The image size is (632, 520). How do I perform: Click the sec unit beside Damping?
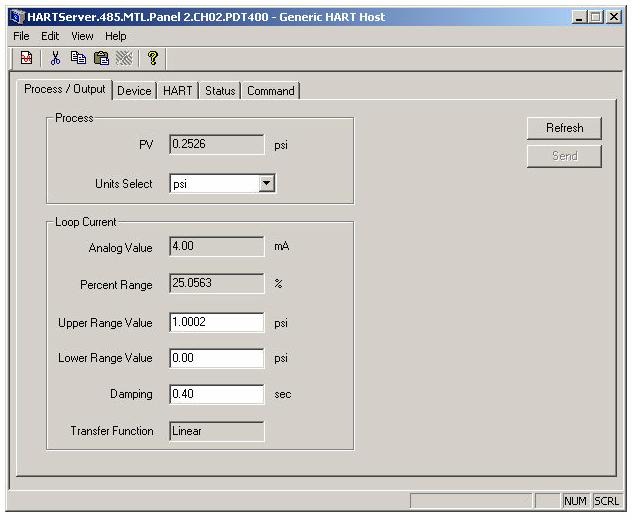283,394
